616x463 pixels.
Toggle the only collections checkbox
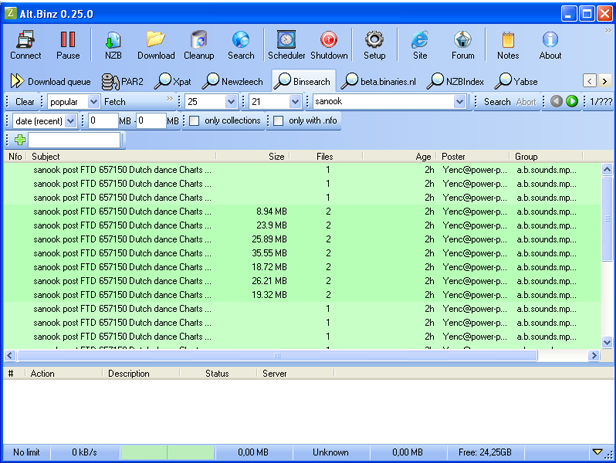pos(194,121)
